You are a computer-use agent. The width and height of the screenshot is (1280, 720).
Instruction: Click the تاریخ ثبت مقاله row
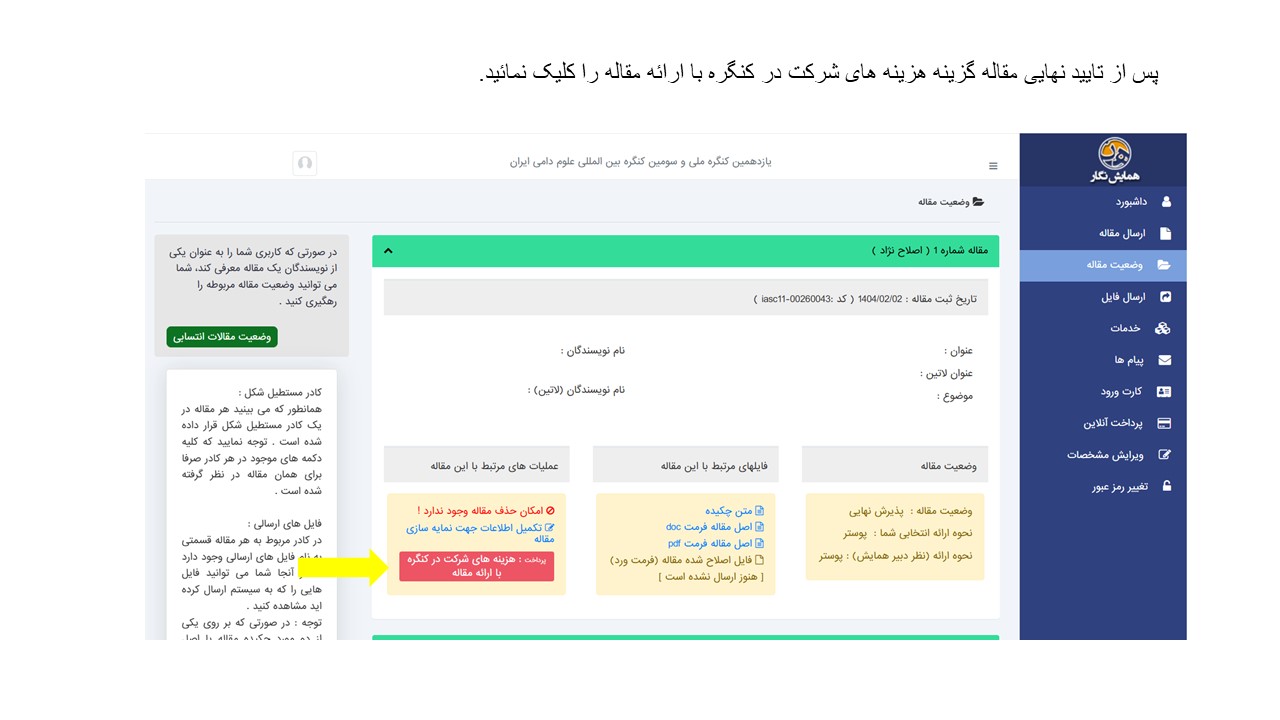[685, 298]
